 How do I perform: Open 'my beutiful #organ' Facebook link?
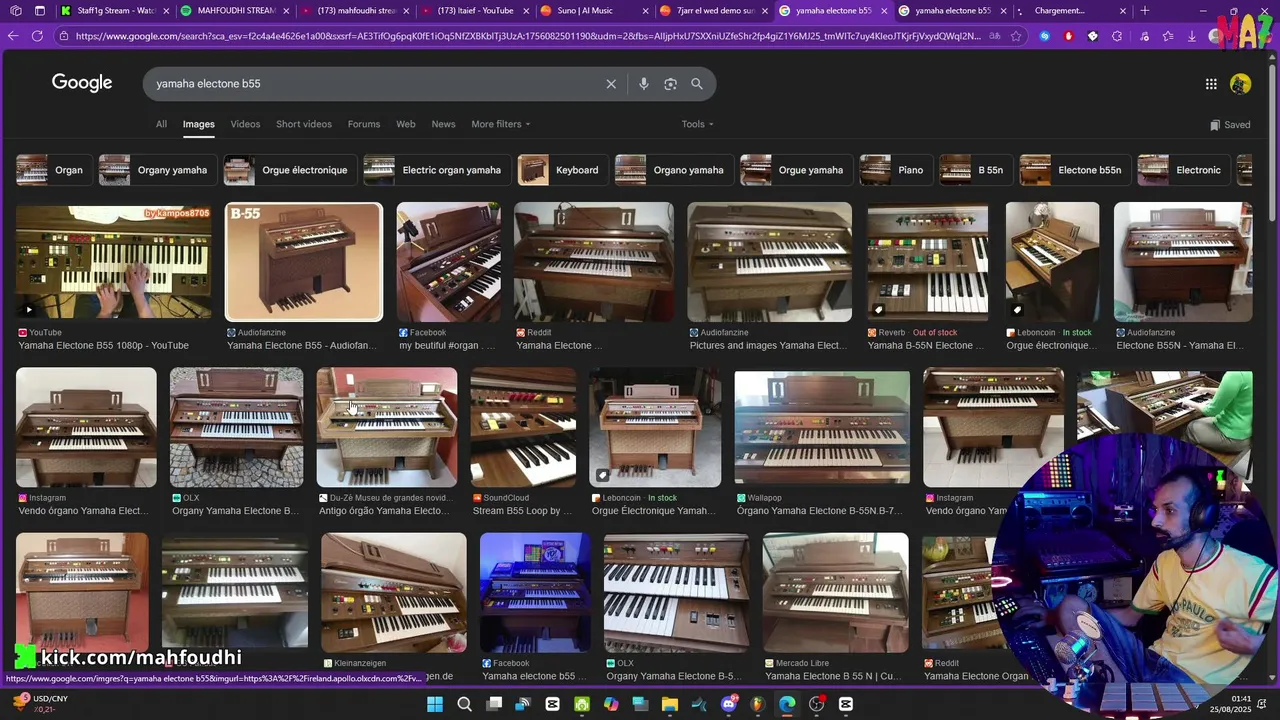[447, 346]
